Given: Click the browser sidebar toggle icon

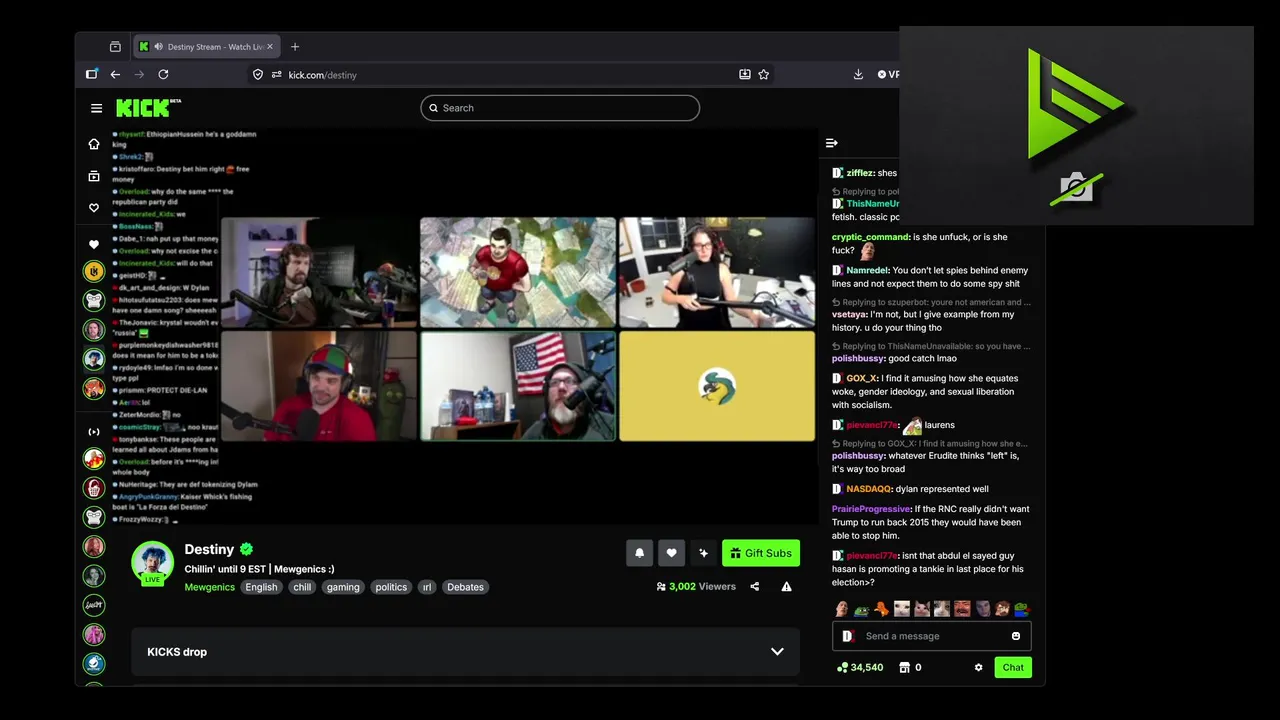Looking at the screenshot, I should [92, 74].
